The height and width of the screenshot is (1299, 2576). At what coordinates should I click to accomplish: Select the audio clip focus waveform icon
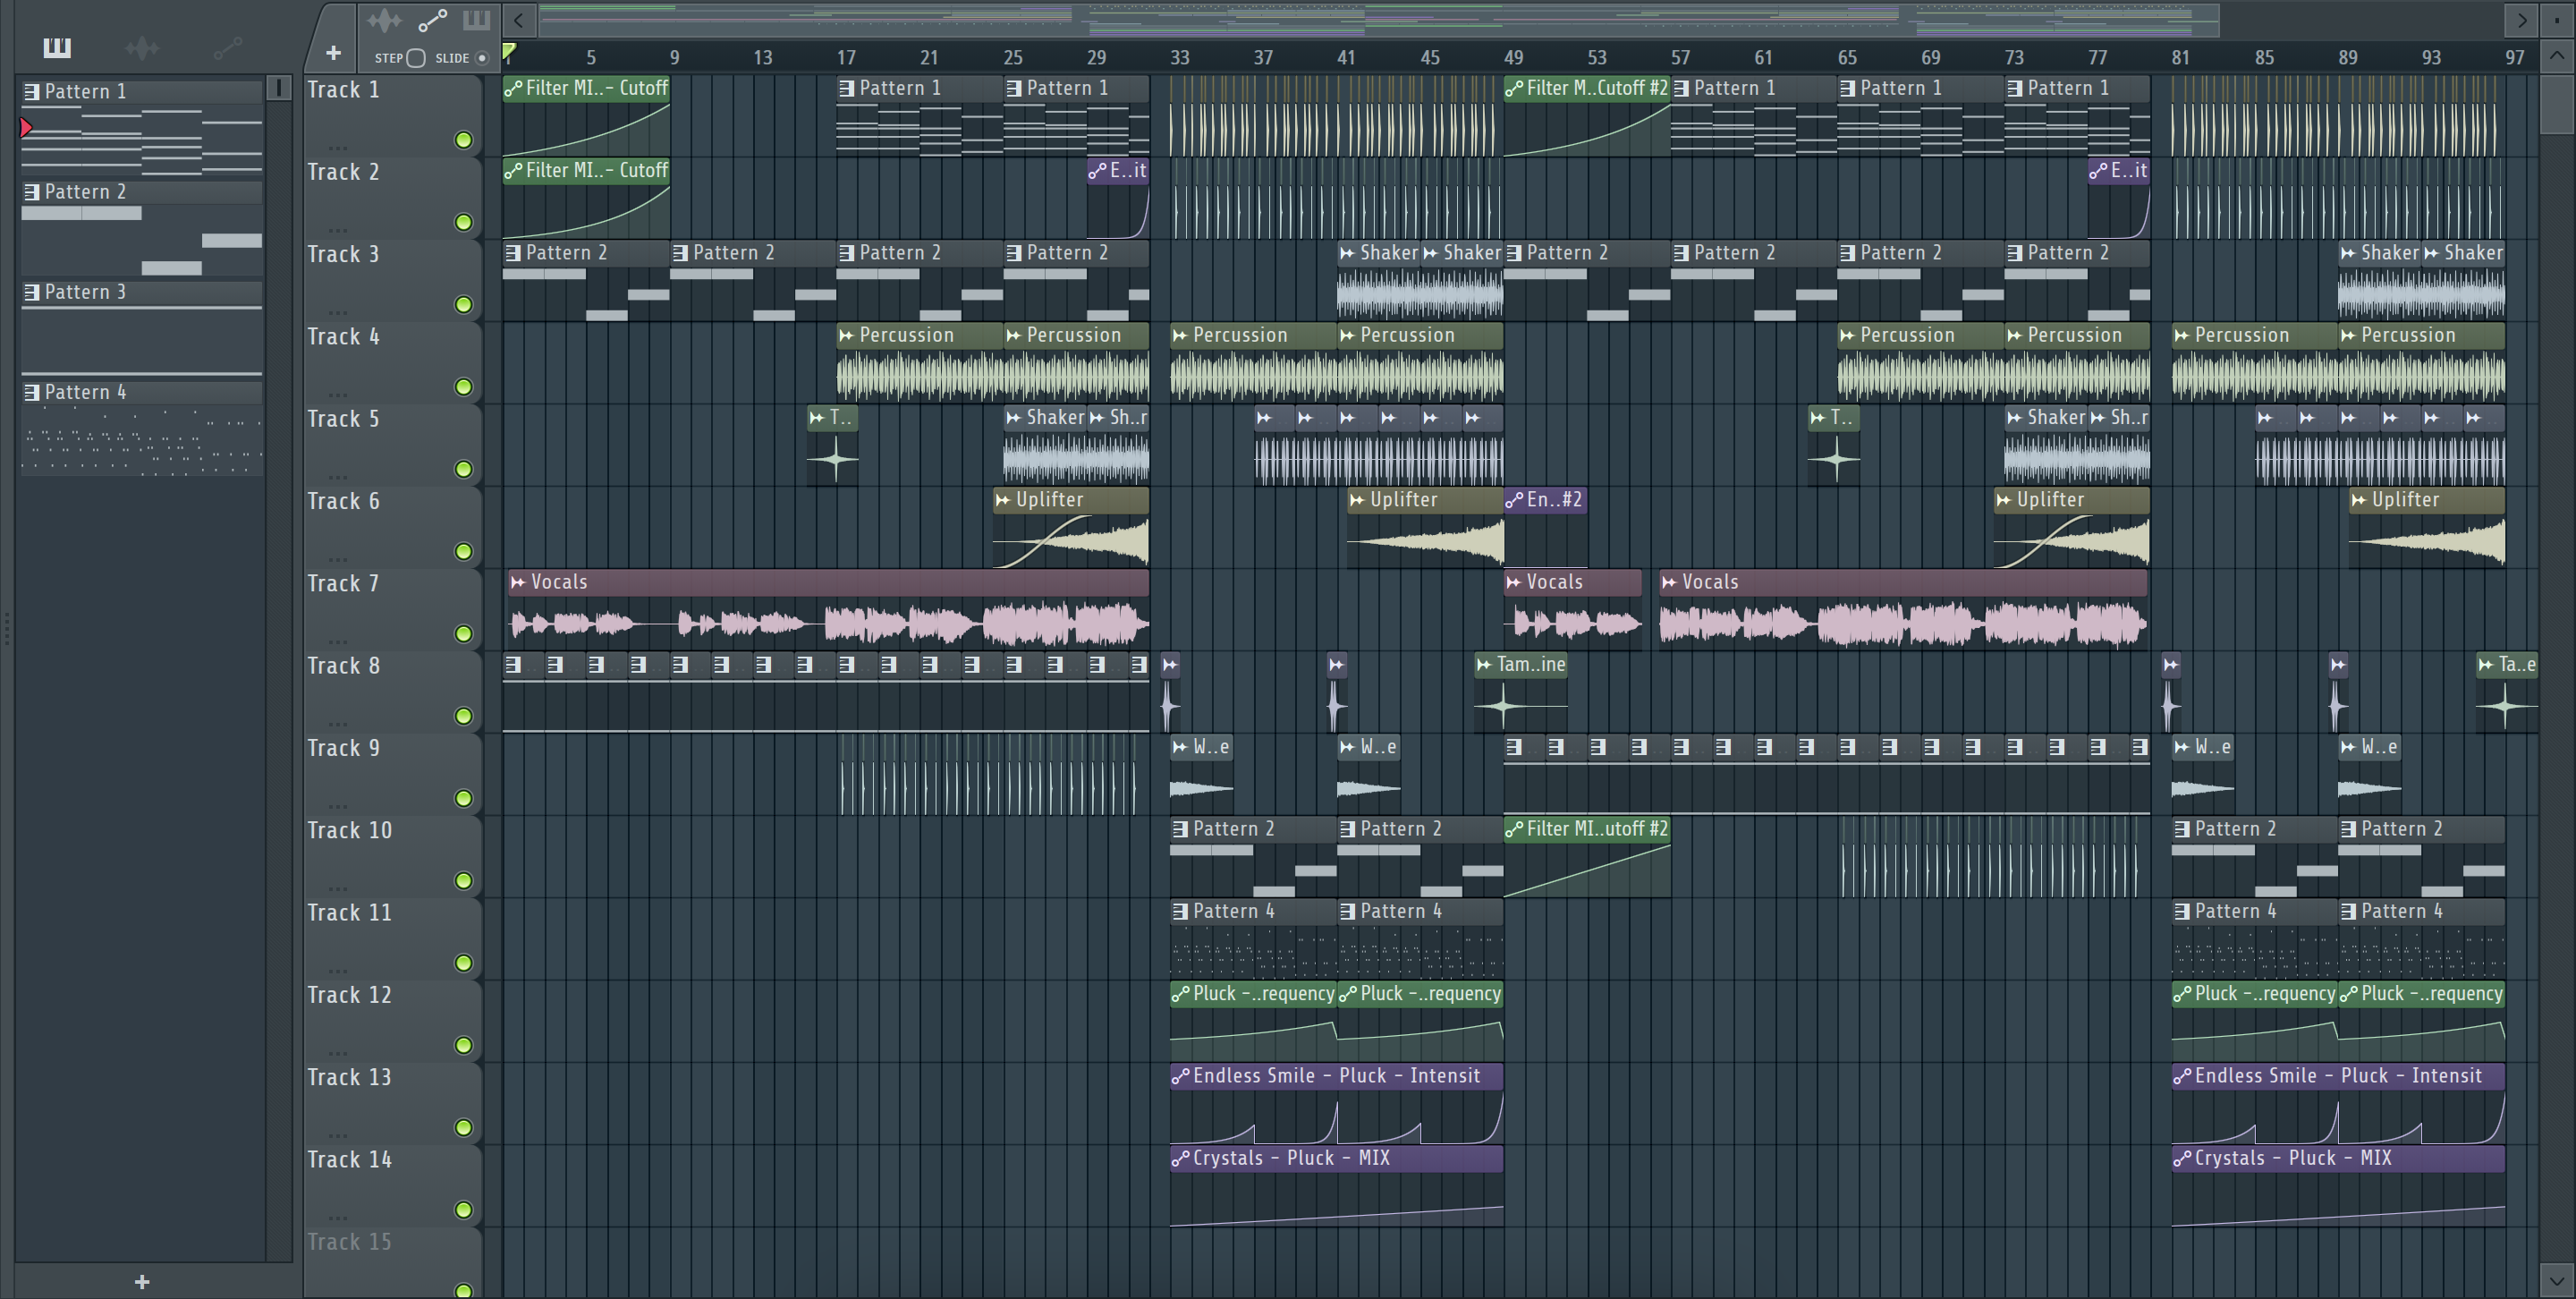pyautogui.click(x=384, y=20)
